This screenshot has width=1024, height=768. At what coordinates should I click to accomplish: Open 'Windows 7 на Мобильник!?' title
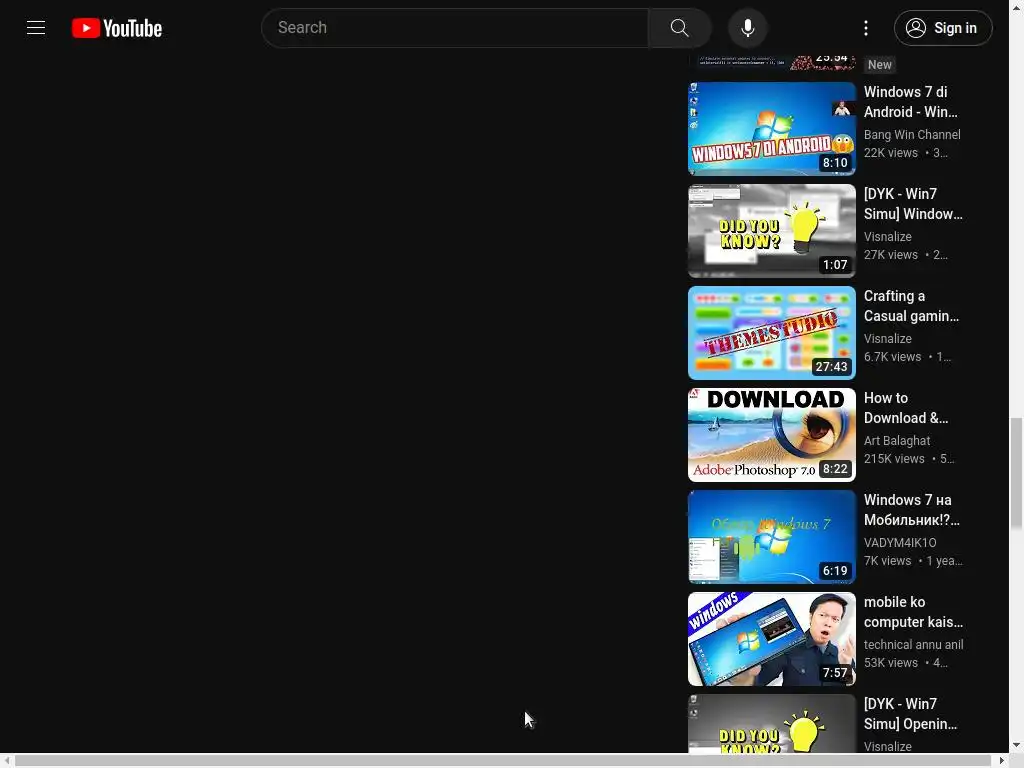click(x=912, y=509)
